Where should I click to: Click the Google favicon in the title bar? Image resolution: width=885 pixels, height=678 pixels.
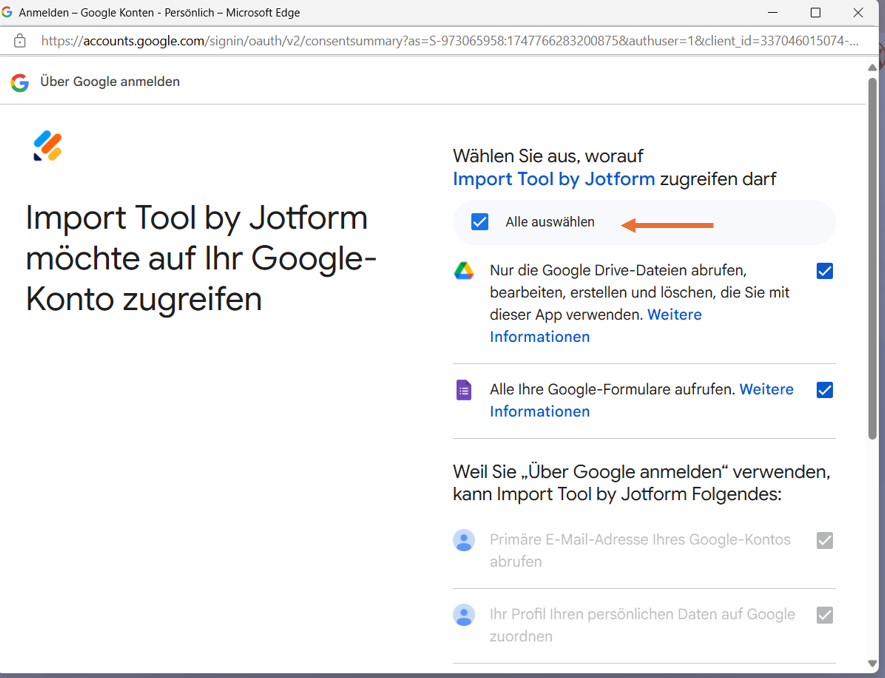click(7, 12)
